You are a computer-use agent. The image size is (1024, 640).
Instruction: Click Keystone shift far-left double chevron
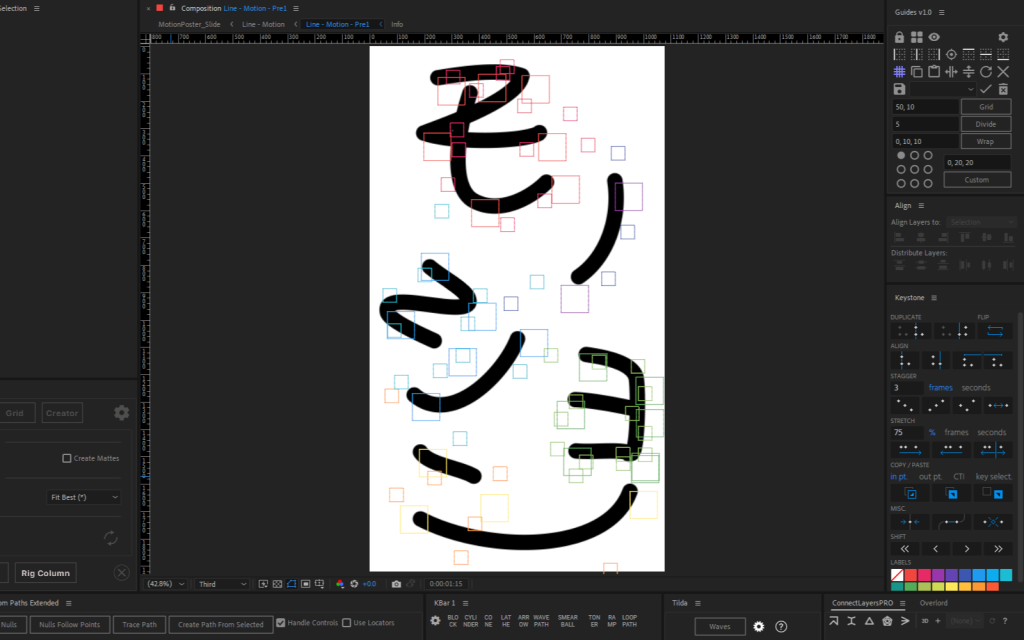coord(904,549)
